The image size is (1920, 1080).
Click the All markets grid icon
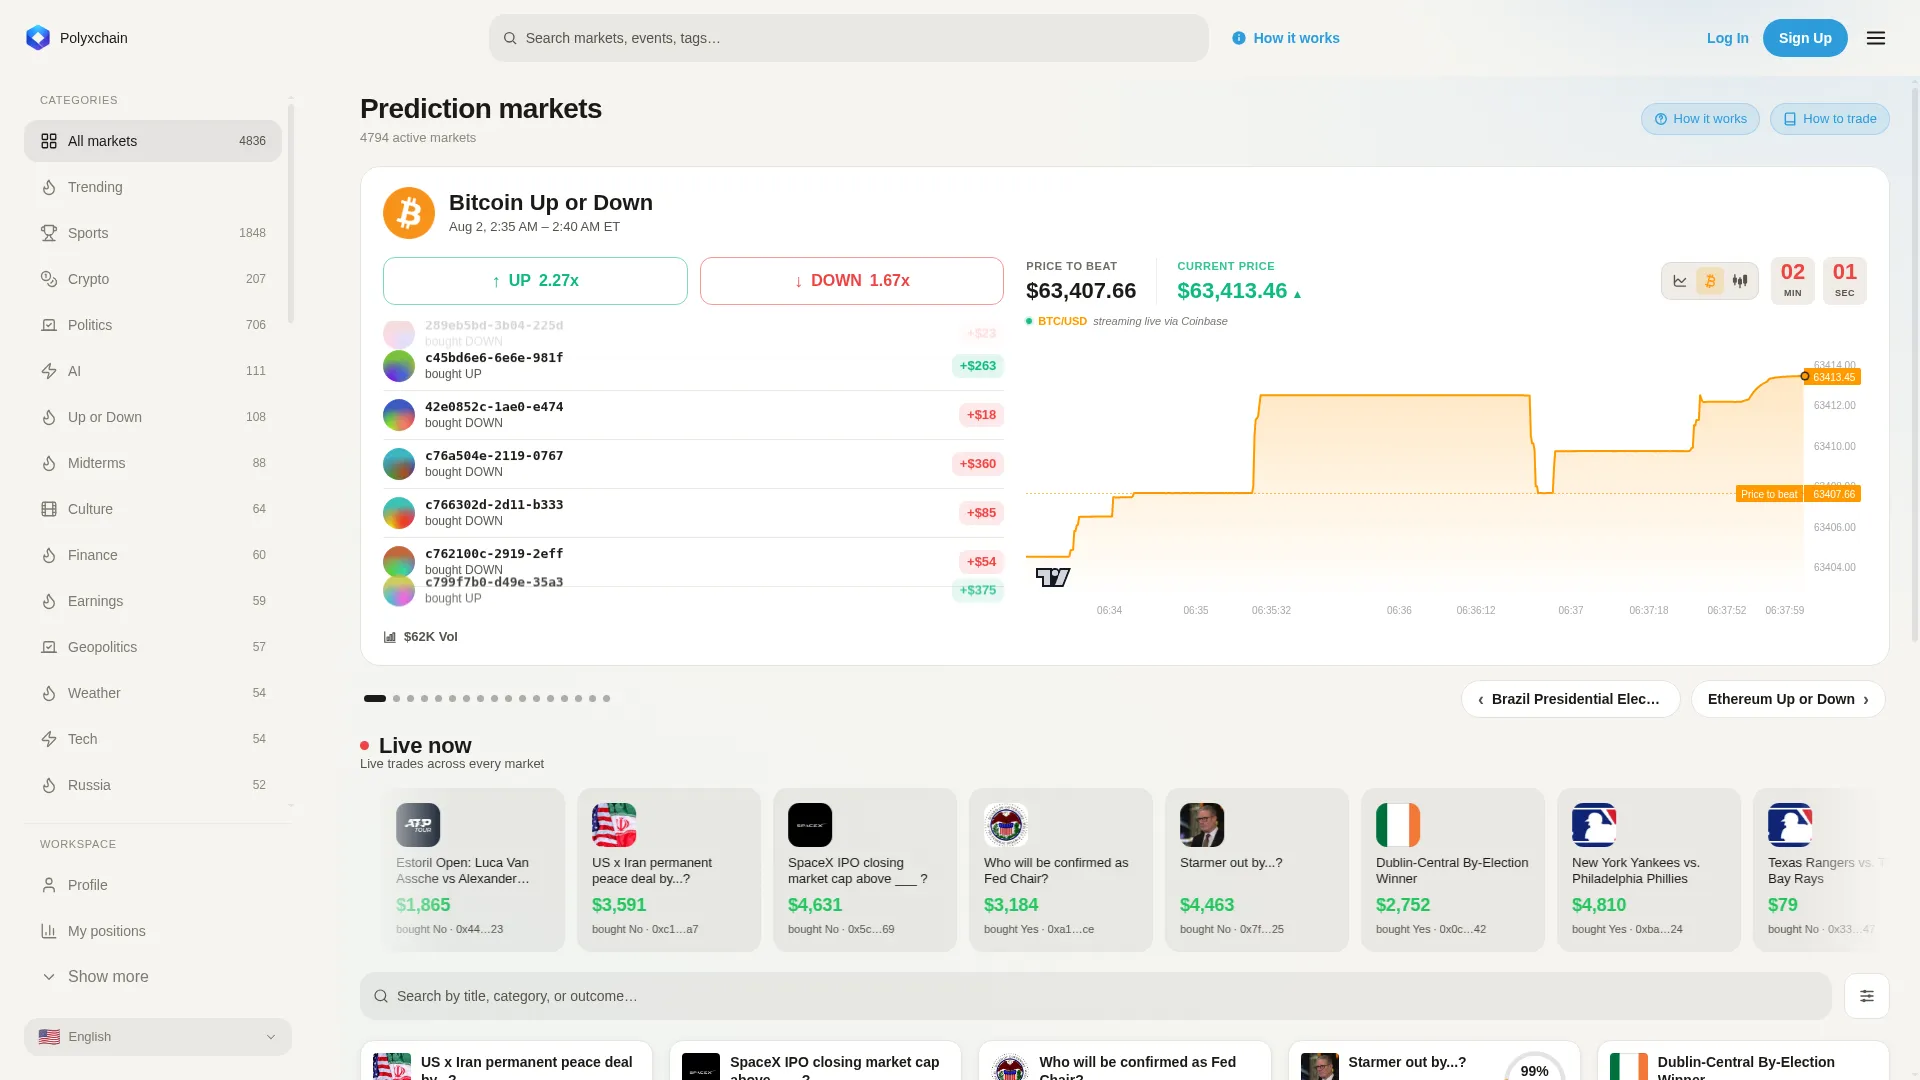[x=49, y=141]
